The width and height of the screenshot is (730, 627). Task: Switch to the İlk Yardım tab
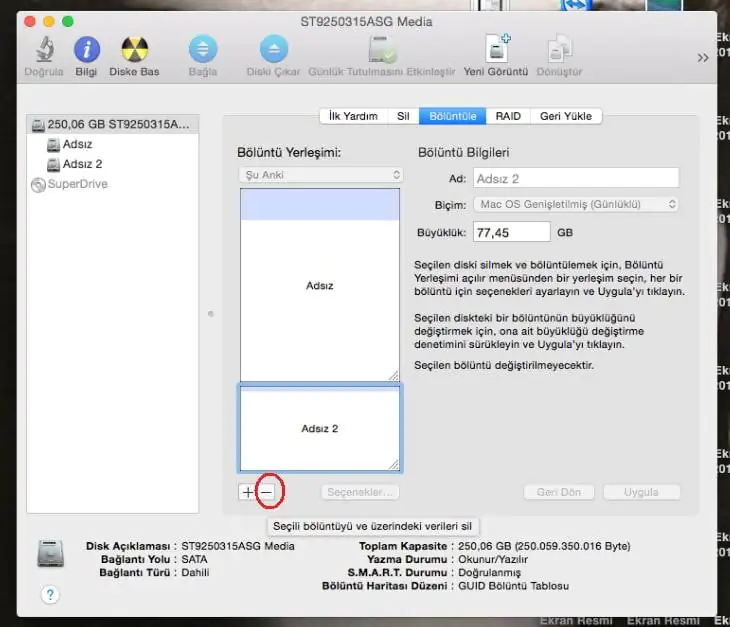click(x=353, y=116)
